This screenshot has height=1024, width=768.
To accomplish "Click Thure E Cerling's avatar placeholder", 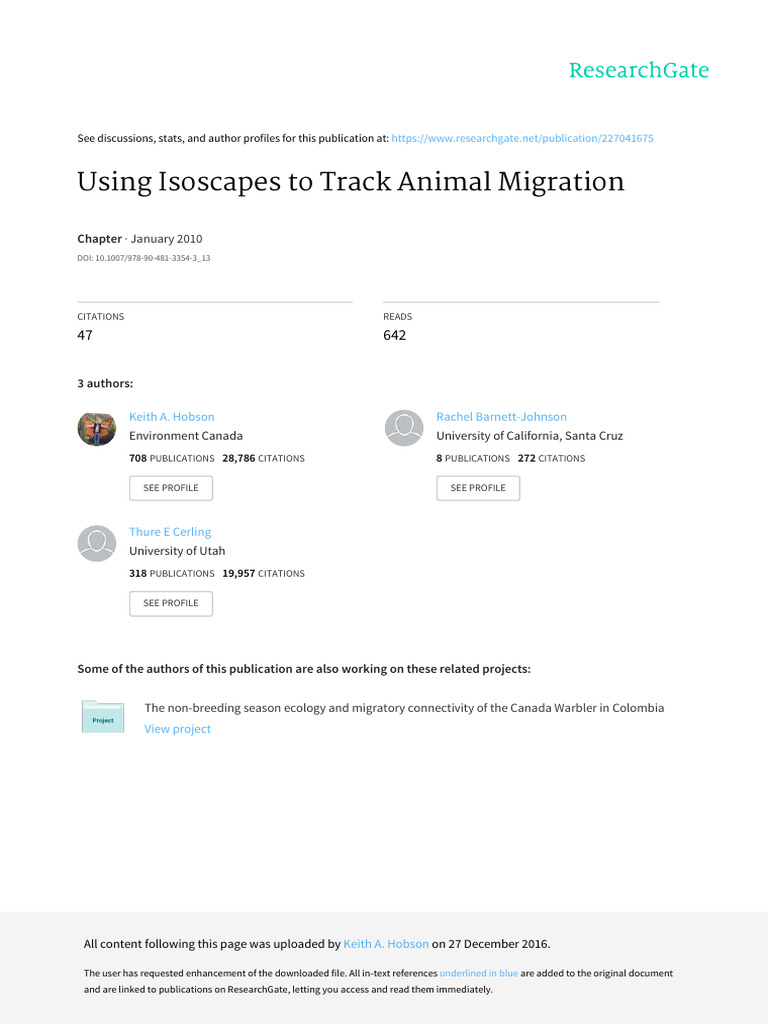I will 97,543.
